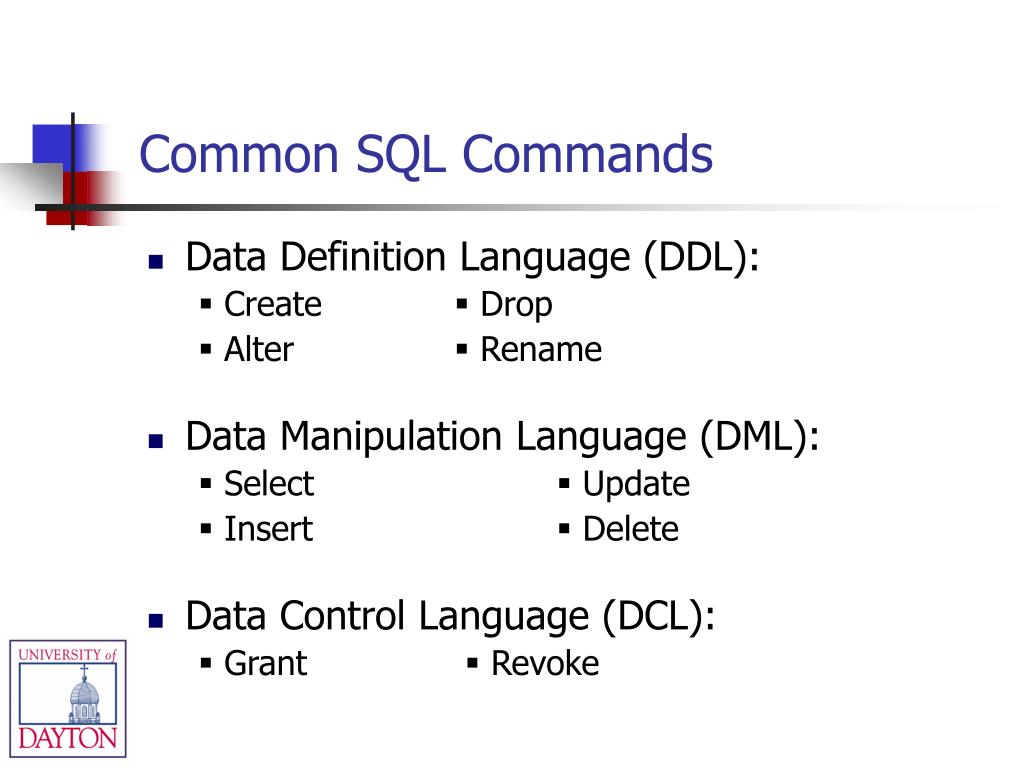Viewport: 1024px width, 768px height.
Task: Click the Alter command text
Action: (x=259, y=349)
